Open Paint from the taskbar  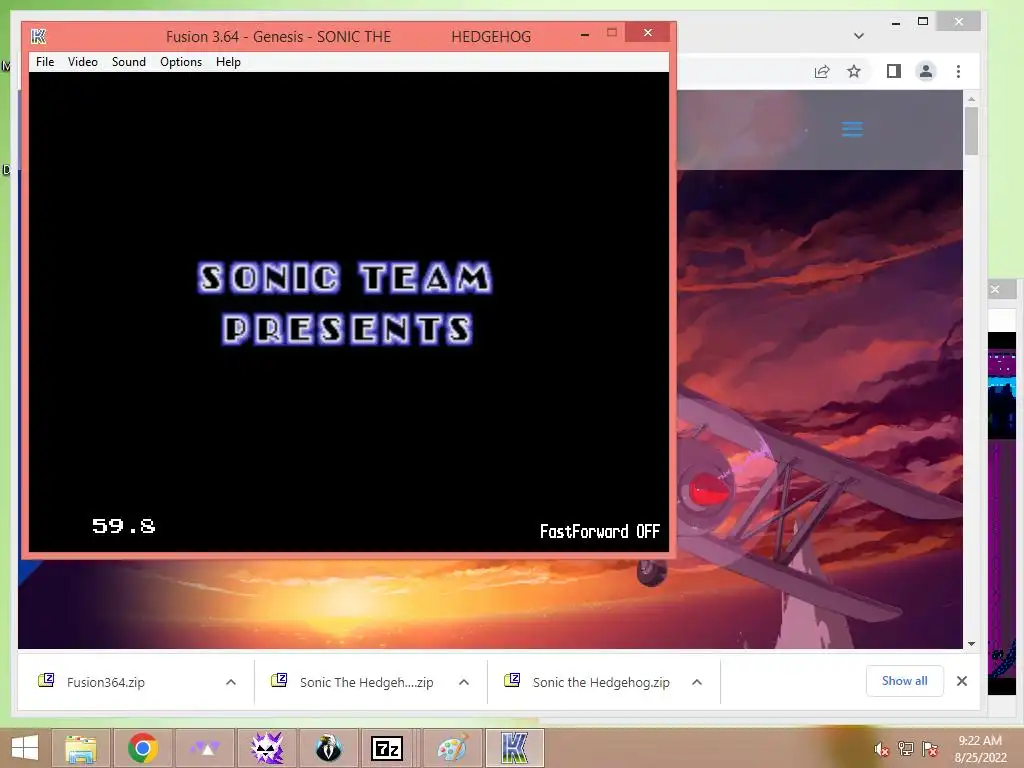453,748
